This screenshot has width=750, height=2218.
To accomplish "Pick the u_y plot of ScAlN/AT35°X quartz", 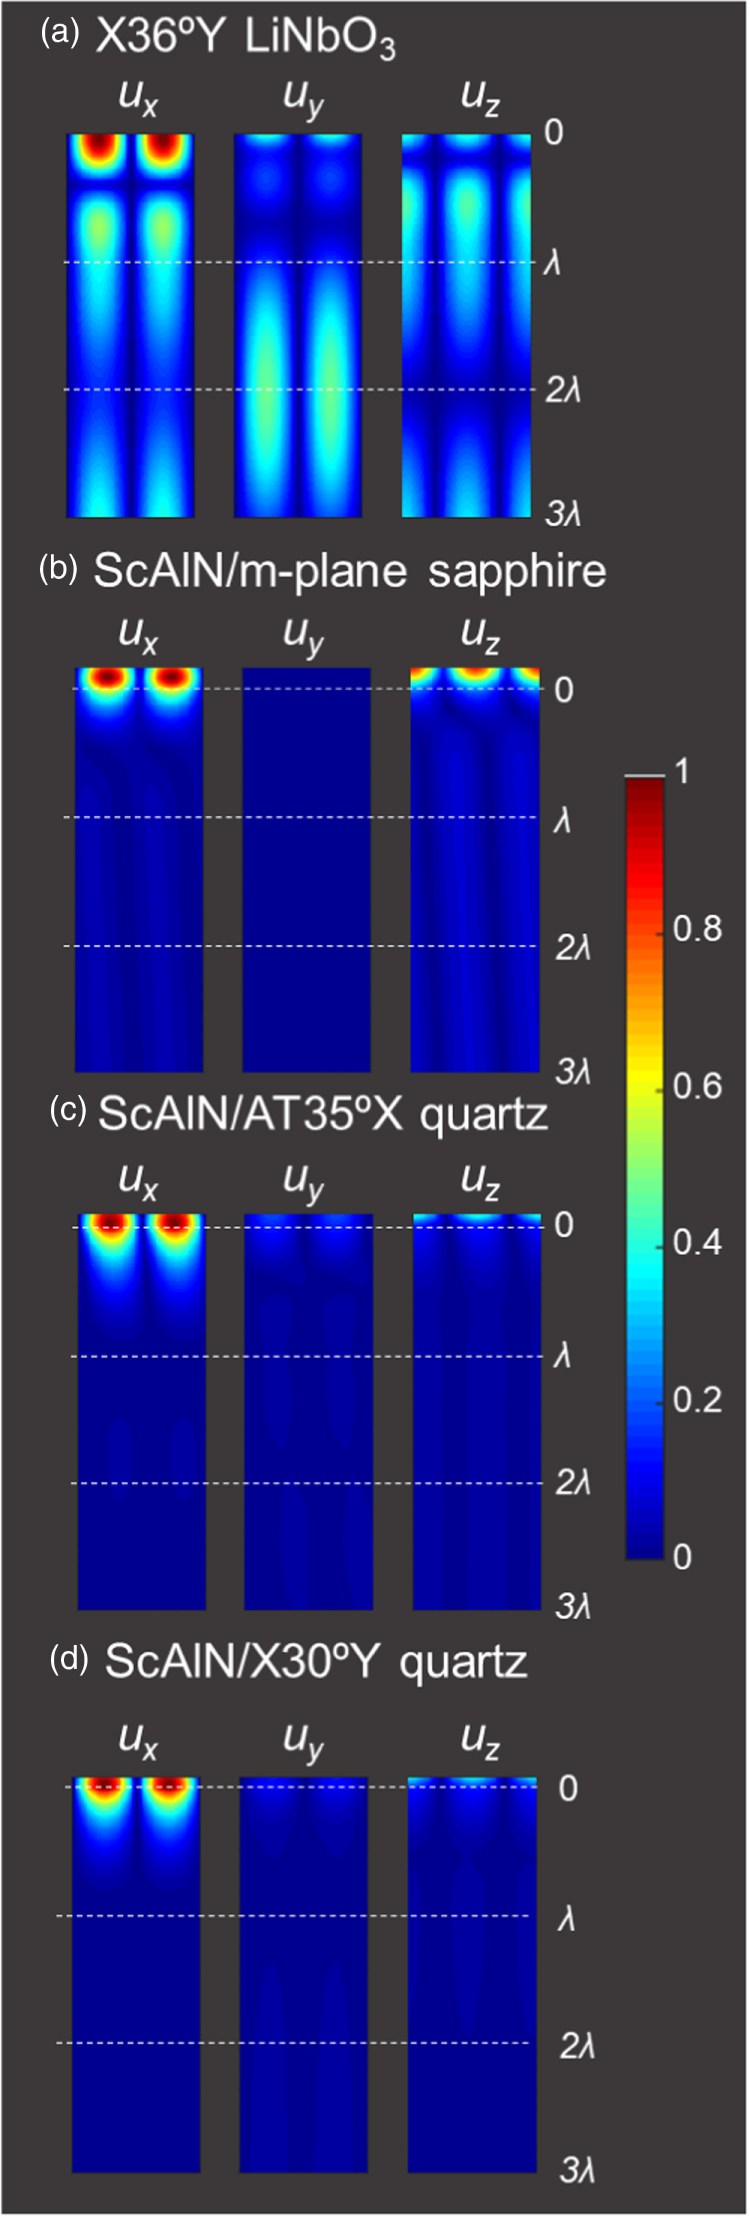I will coord(309,1412).
